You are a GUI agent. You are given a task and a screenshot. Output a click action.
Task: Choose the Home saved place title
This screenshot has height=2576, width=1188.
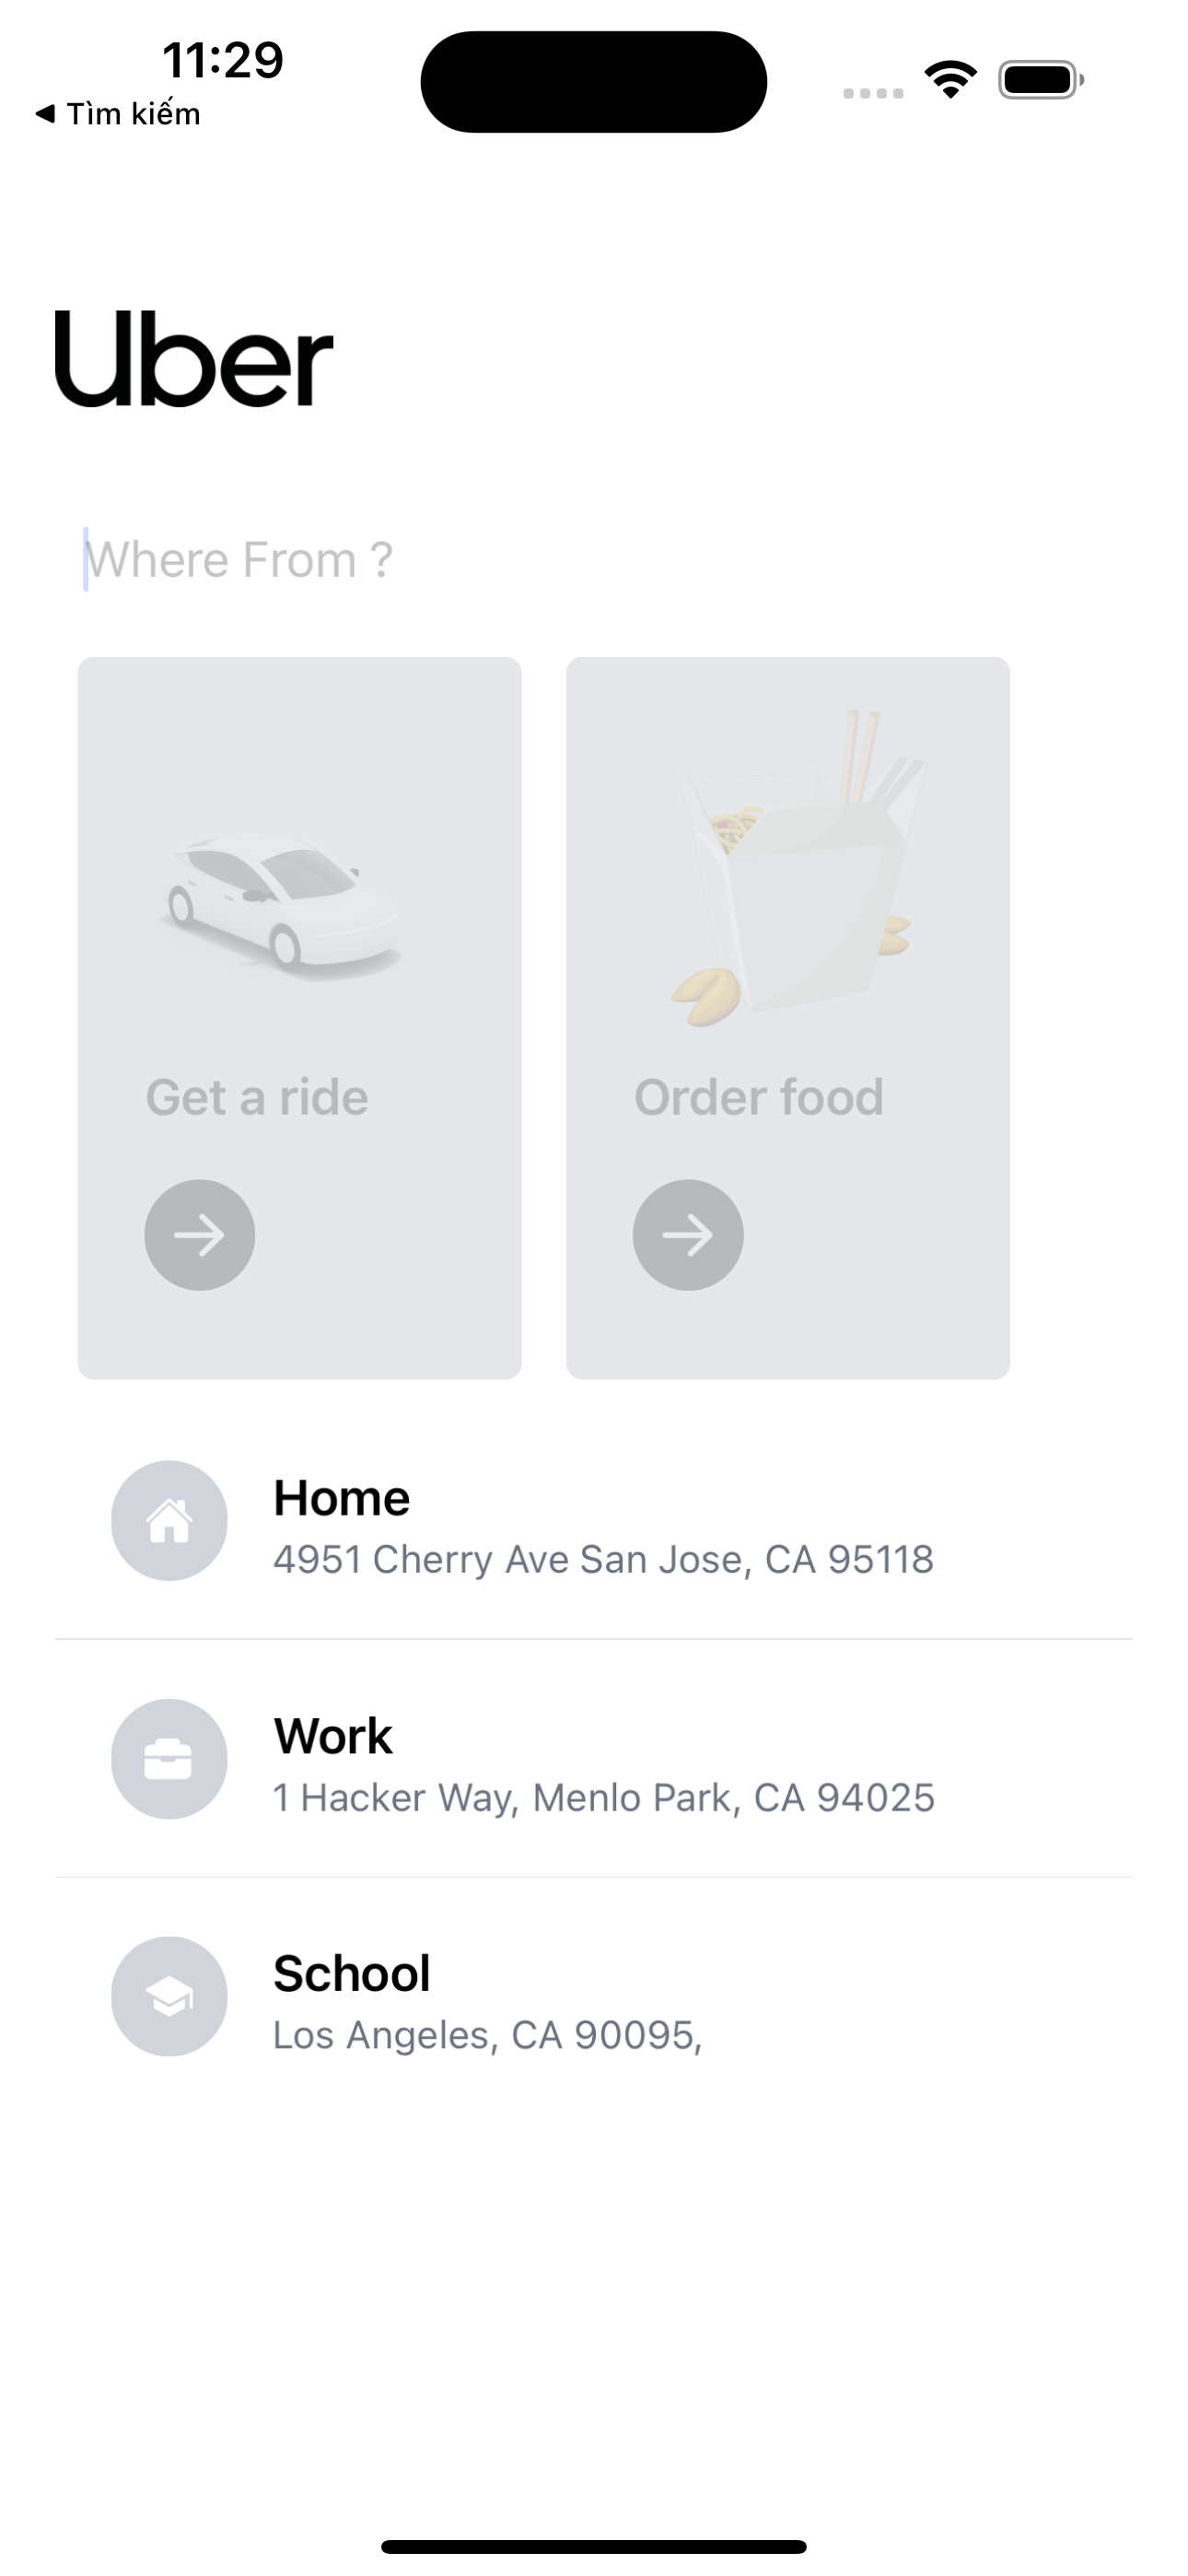pos(342,1498)
